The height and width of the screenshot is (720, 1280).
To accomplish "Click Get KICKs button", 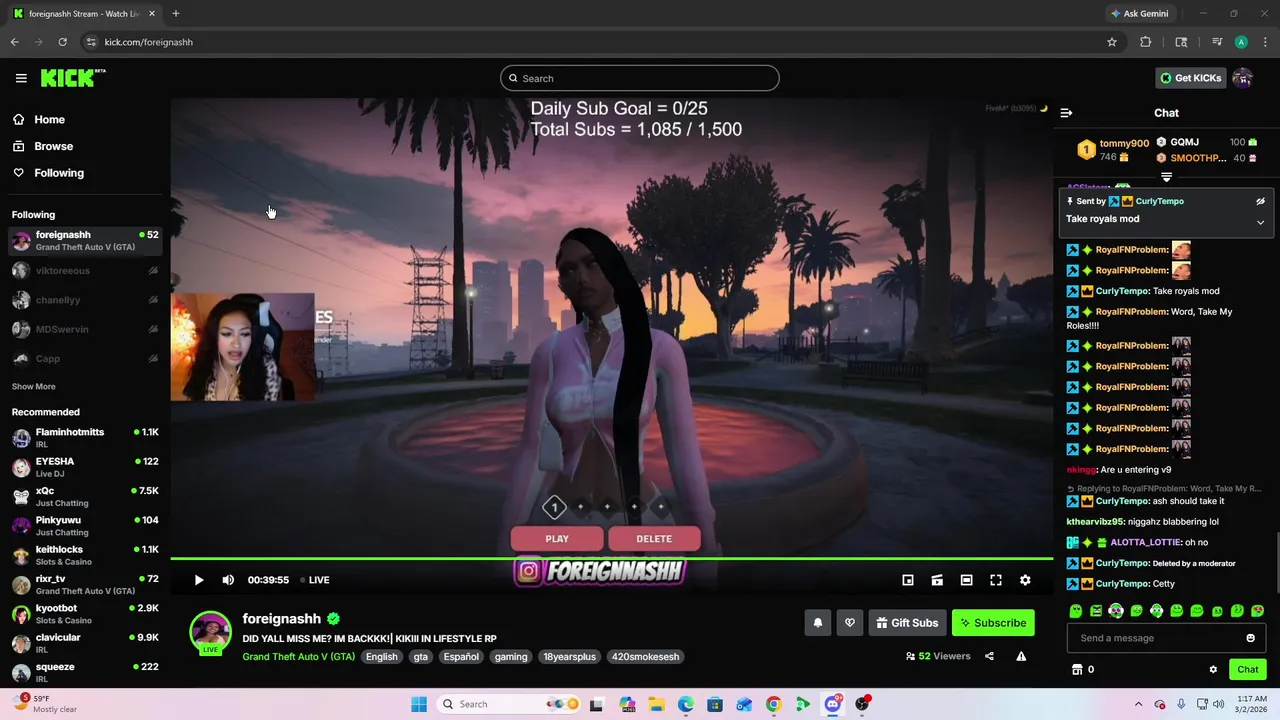I will click(1190, 78).
